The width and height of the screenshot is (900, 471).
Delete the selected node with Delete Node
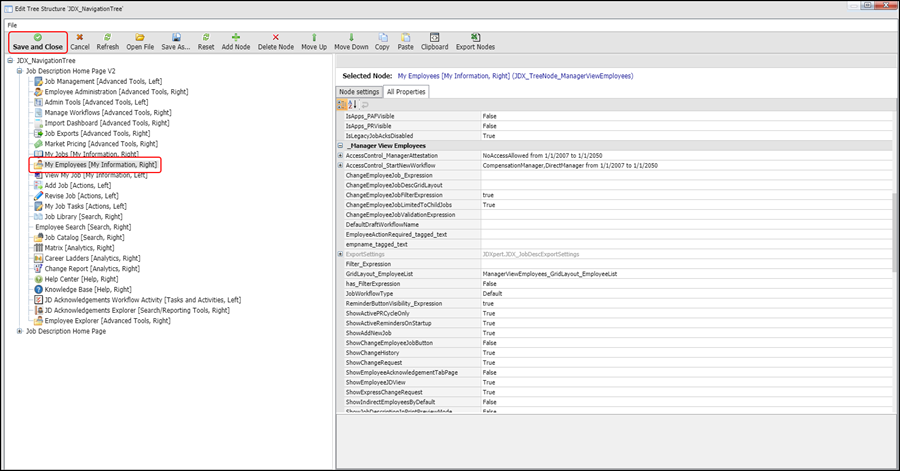click(x=276, y=41)
